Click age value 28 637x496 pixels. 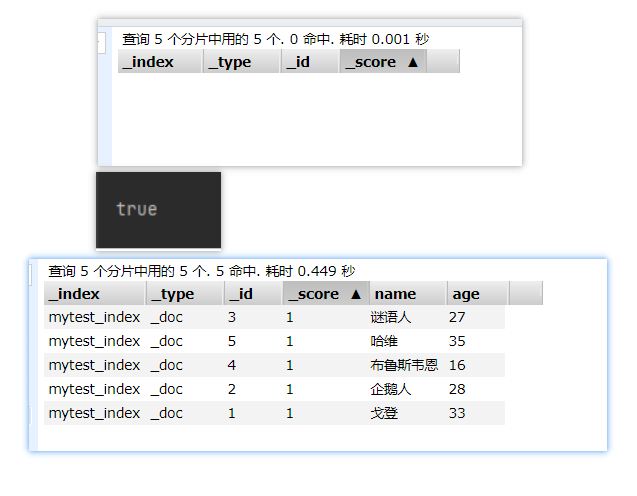coord(457,389)
